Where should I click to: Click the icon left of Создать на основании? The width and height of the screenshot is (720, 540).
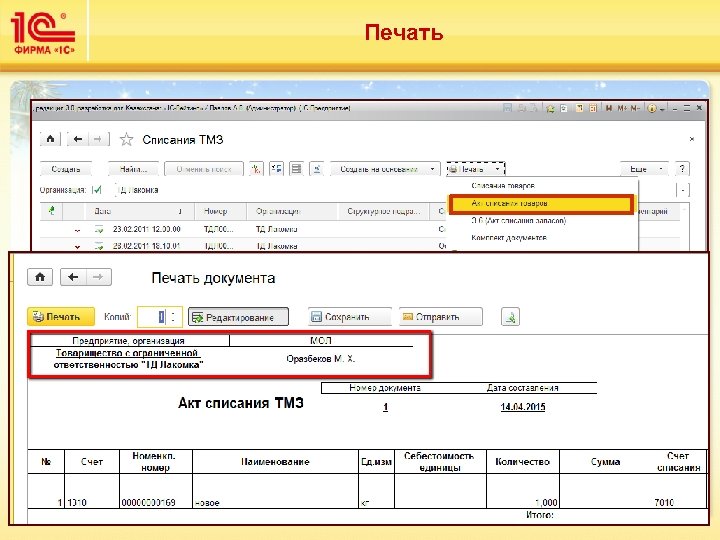(x=317, y=169)
